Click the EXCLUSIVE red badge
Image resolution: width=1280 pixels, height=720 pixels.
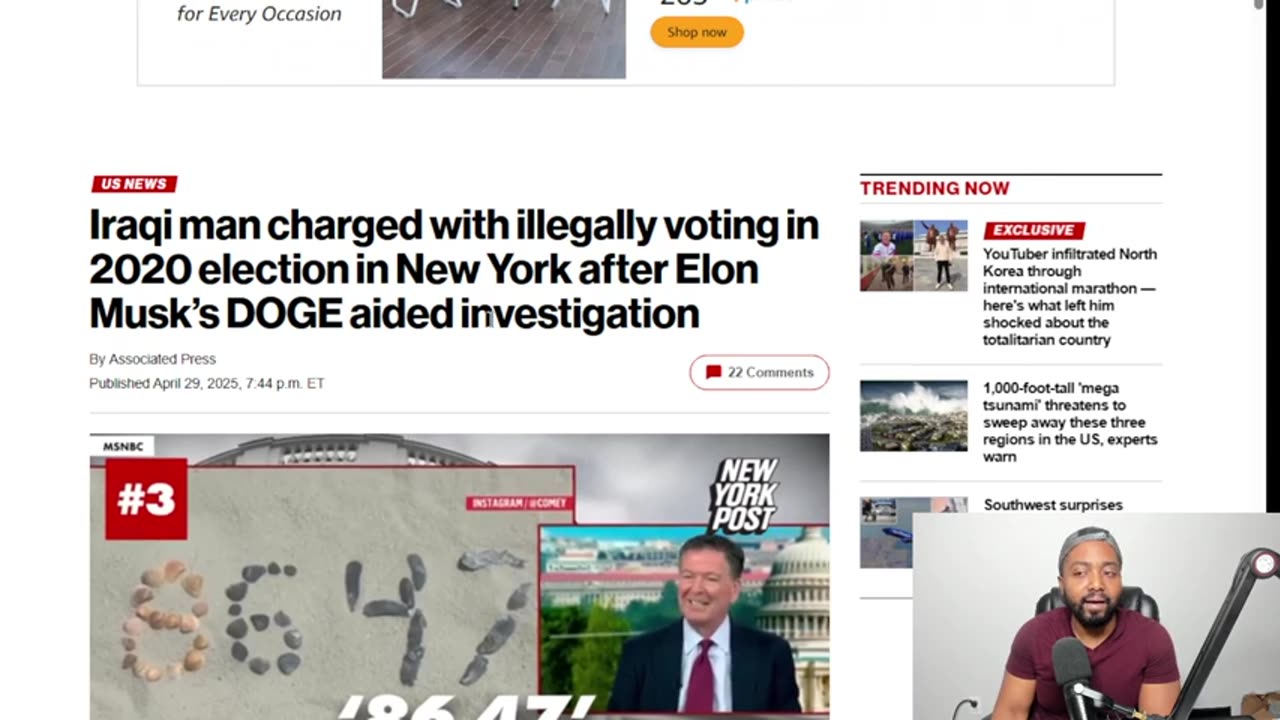tap(1034, 230)
